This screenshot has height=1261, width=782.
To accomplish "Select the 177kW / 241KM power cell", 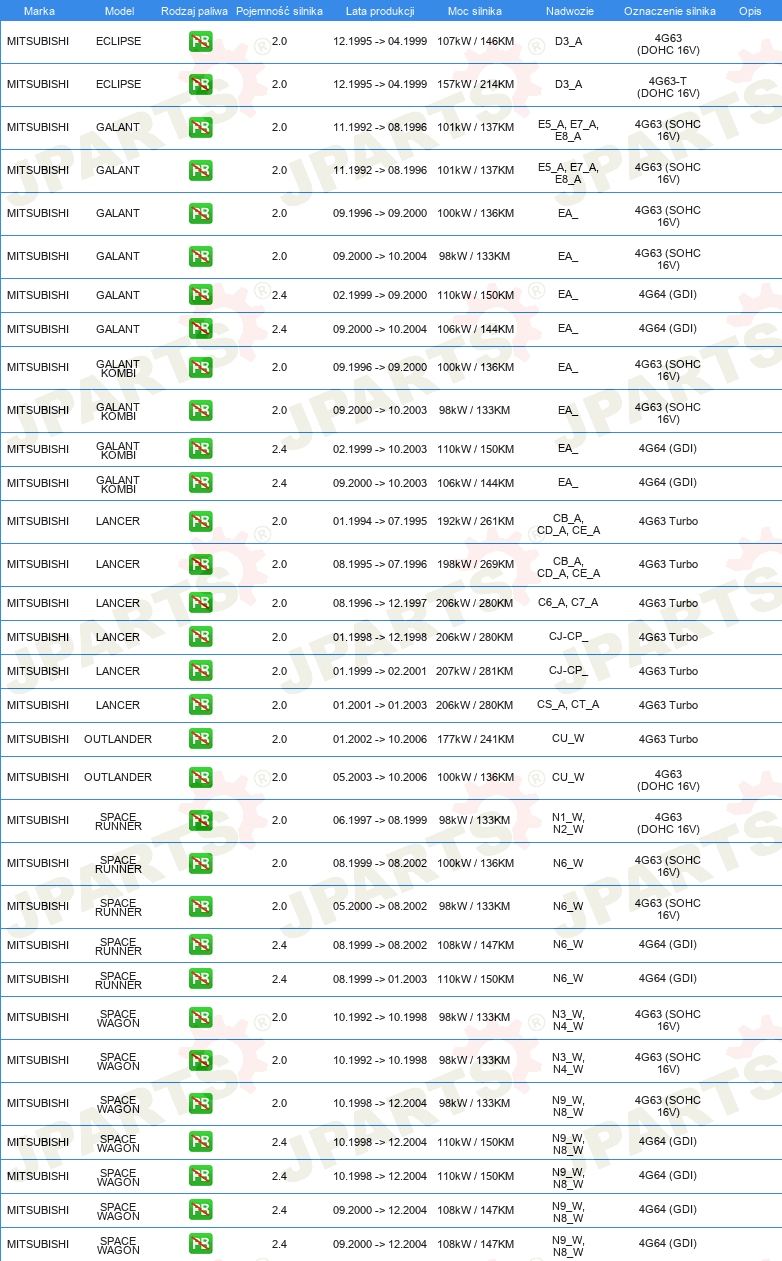I will pos(476,739).
